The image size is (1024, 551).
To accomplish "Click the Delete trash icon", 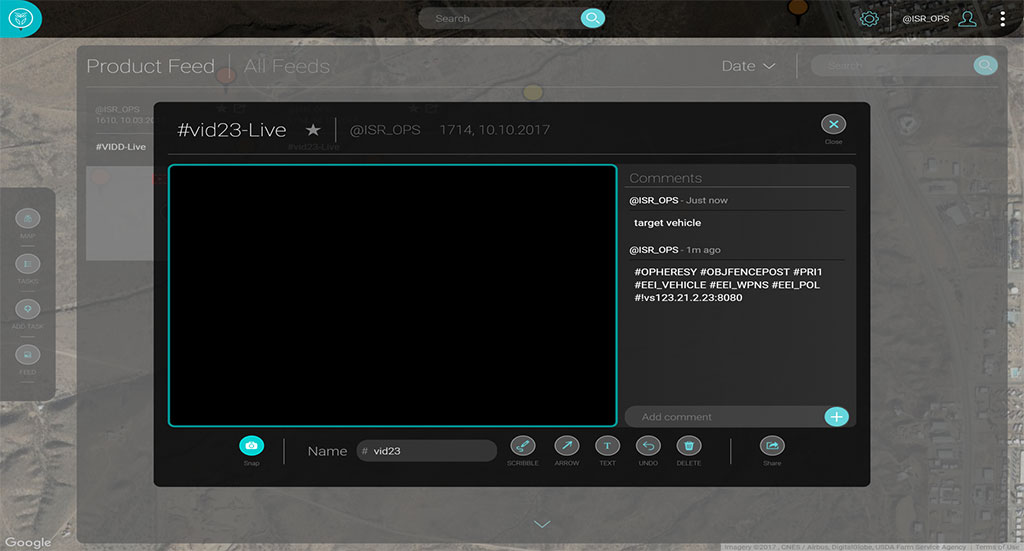I will [x=689, y=446].
